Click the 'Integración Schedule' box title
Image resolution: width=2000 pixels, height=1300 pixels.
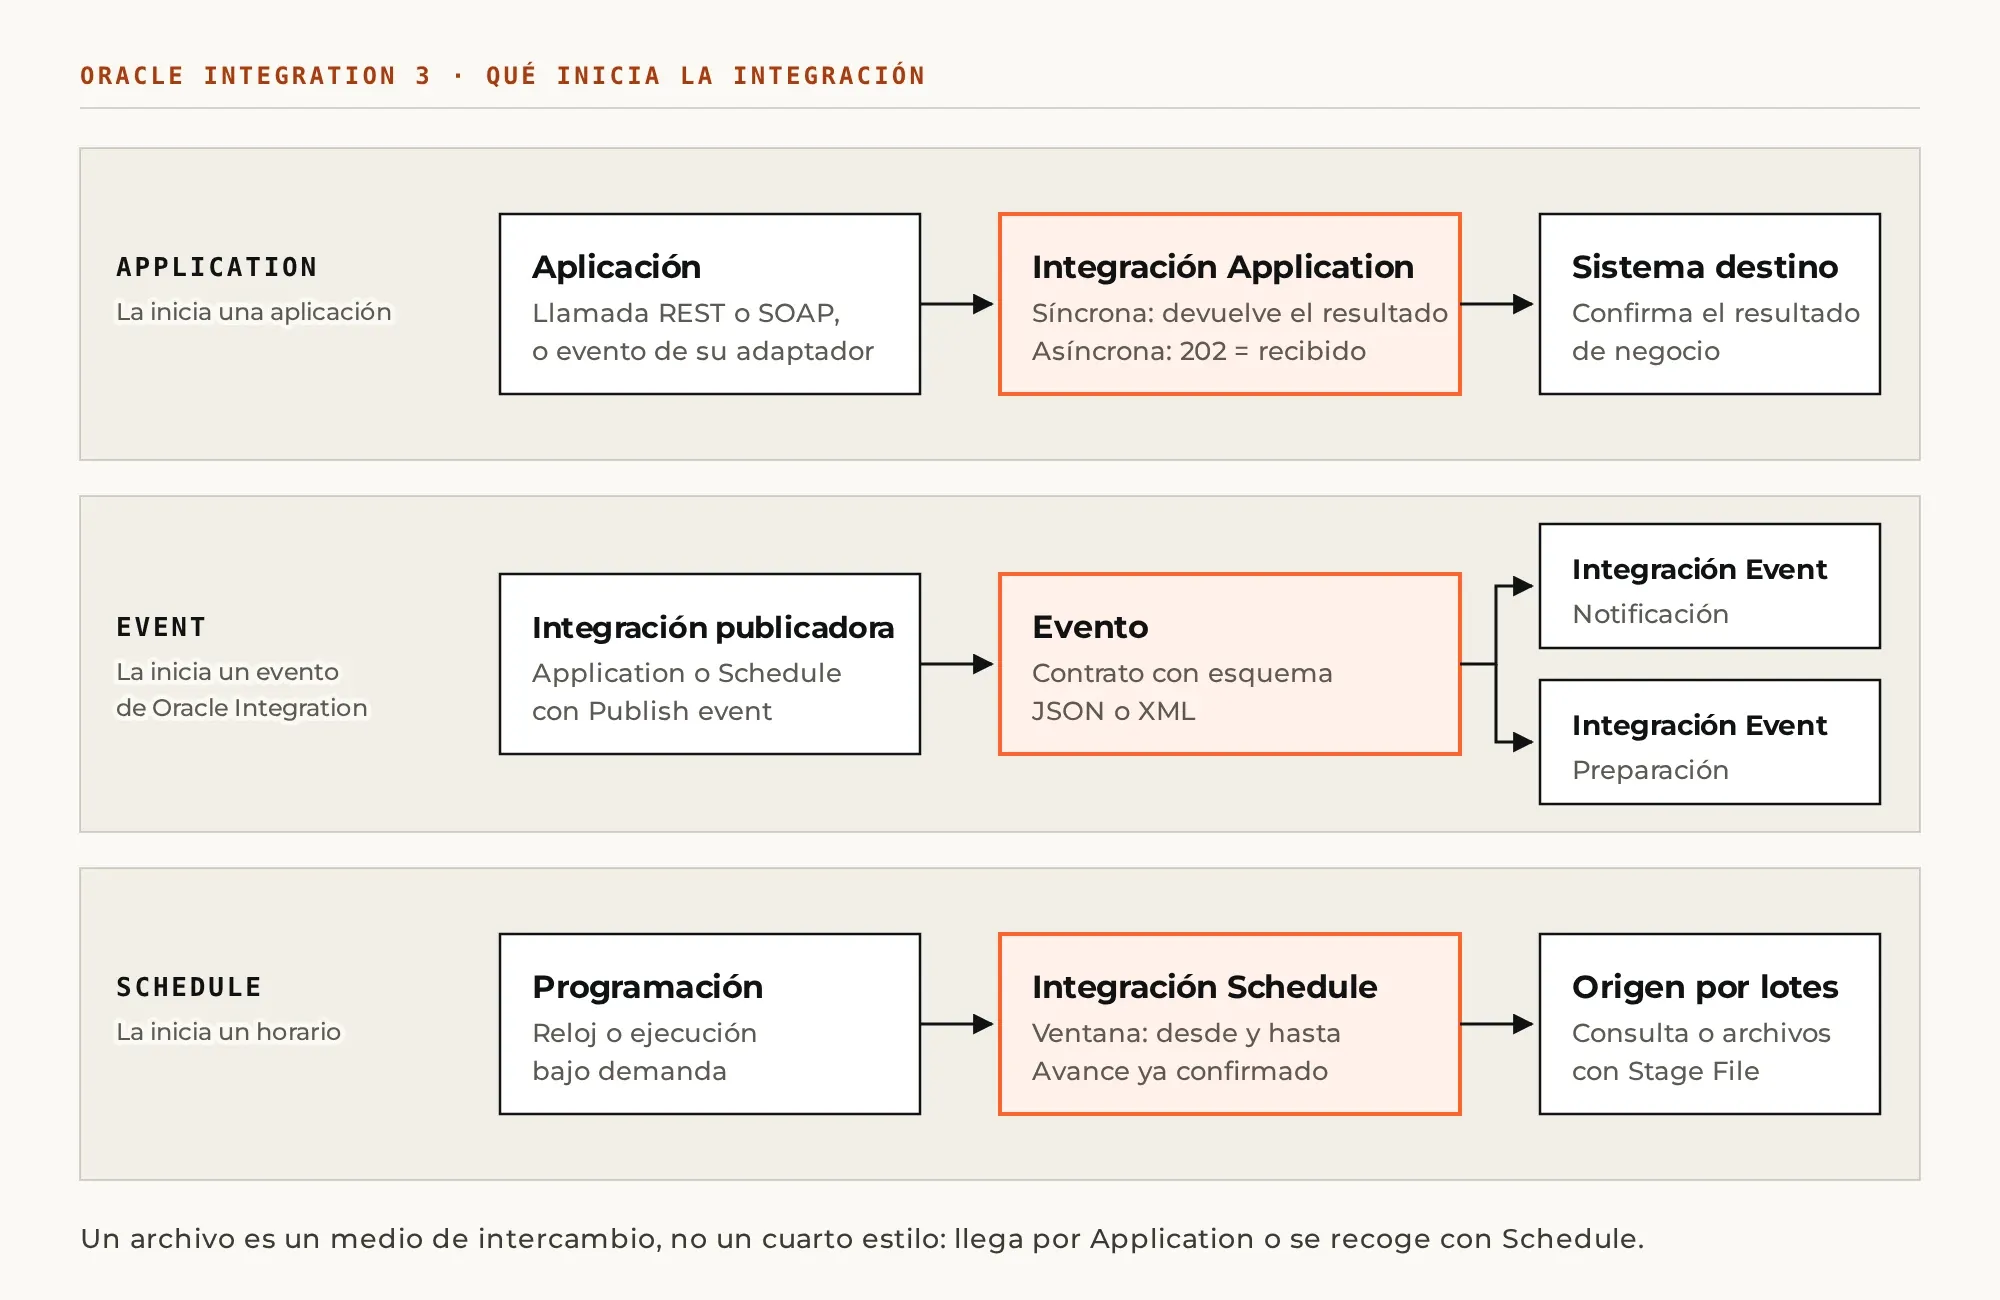(x=1204, y=987)
